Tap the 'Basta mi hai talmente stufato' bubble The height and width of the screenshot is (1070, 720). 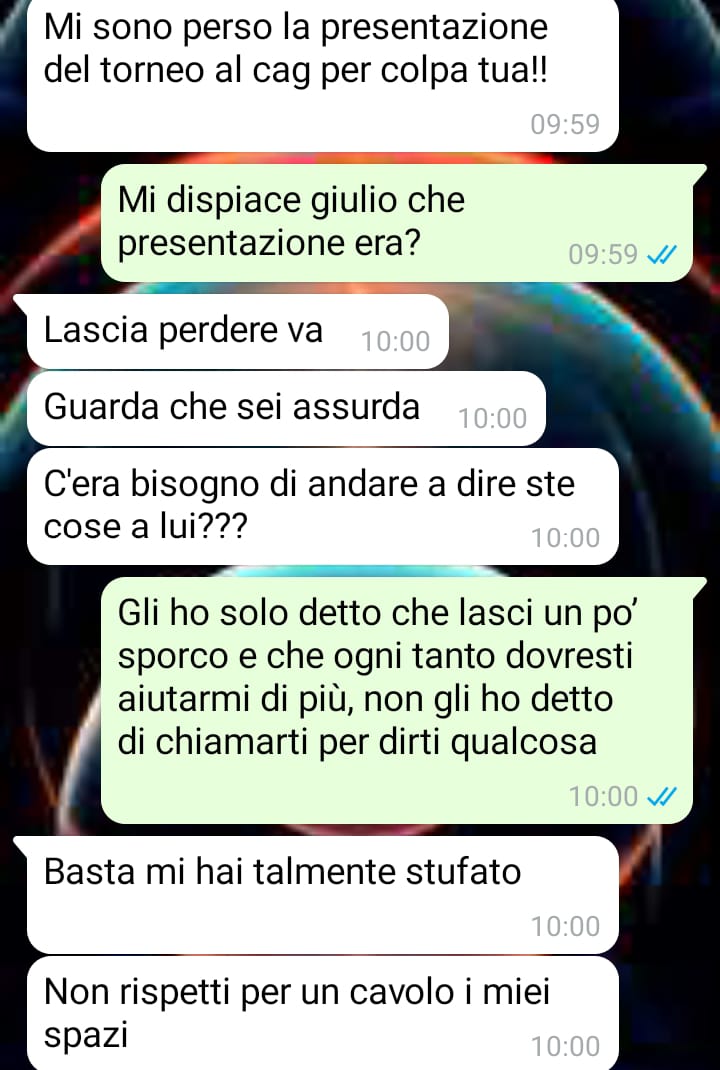click(x=317, y=895)
